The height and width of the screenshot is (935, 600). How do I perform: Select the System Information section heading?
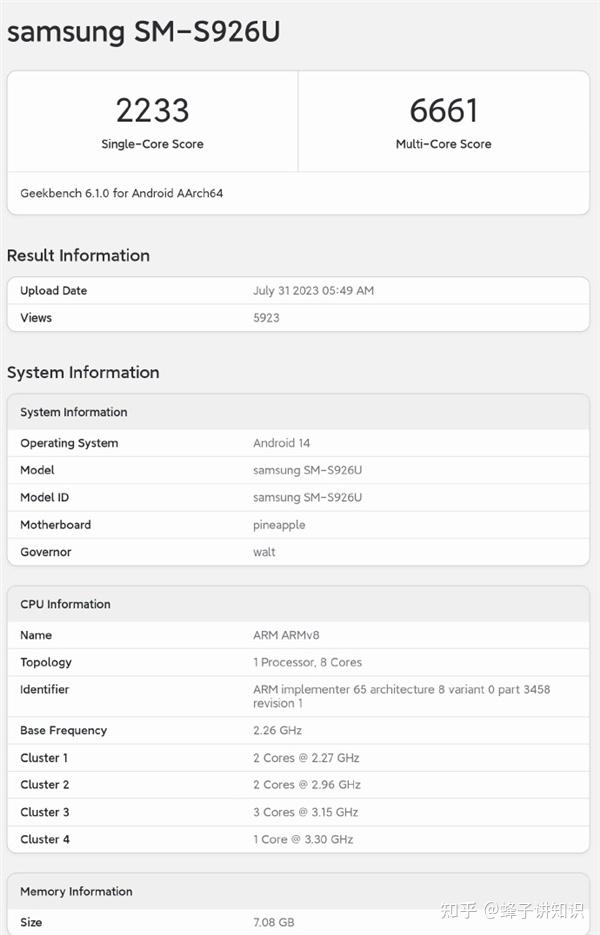83,373
